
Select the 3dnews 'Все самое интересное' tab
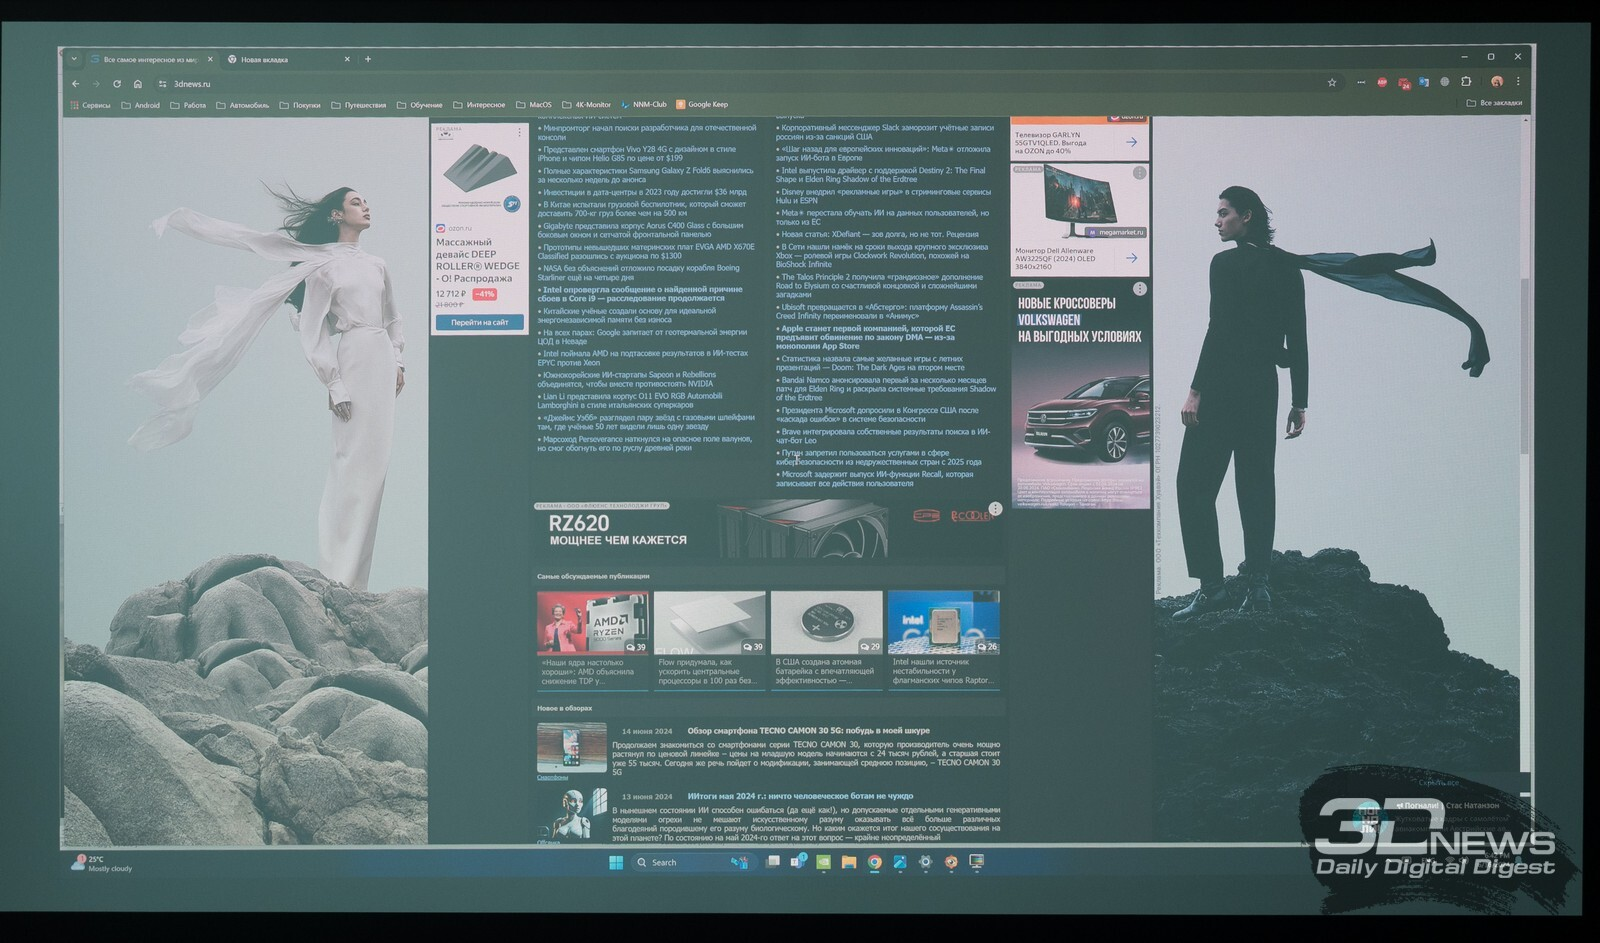(x=150, y=59)
